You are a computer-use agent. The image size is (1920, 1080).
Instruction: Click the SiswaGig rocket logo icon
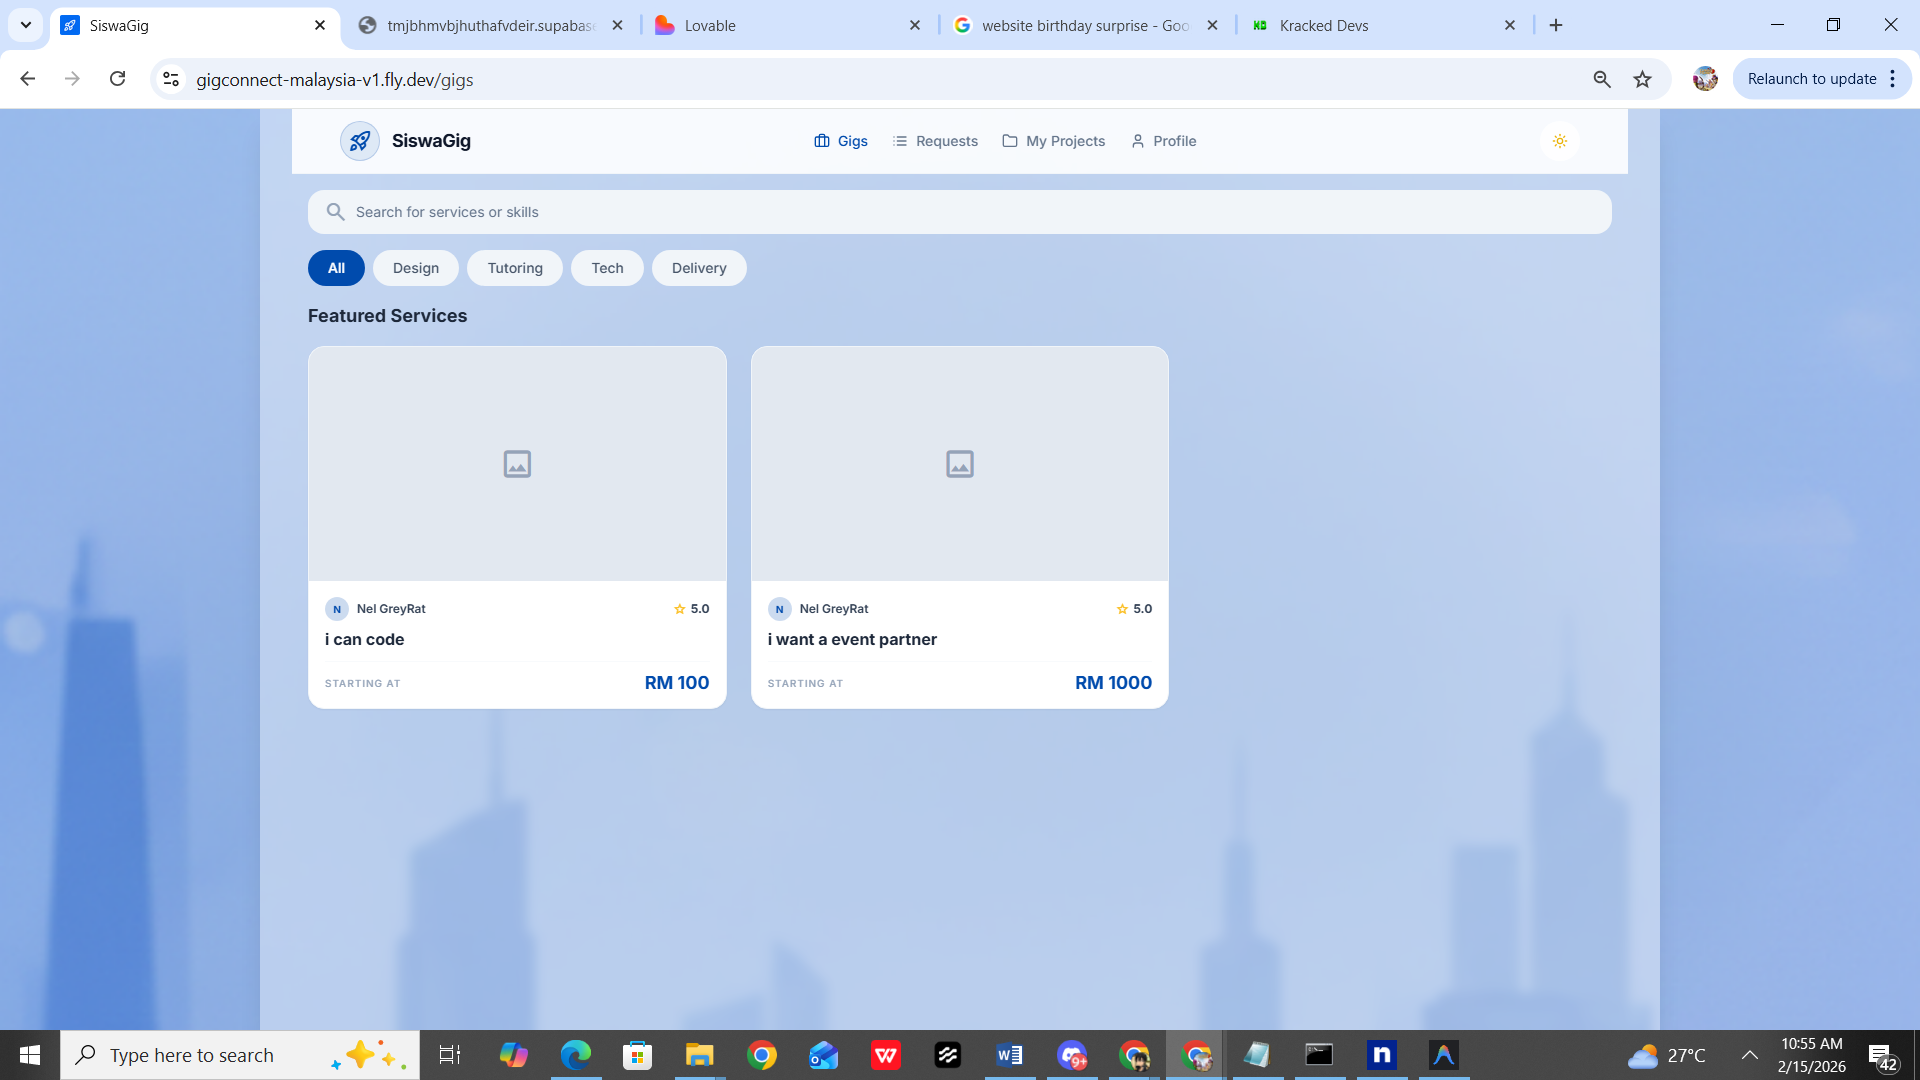click(359, 141)
